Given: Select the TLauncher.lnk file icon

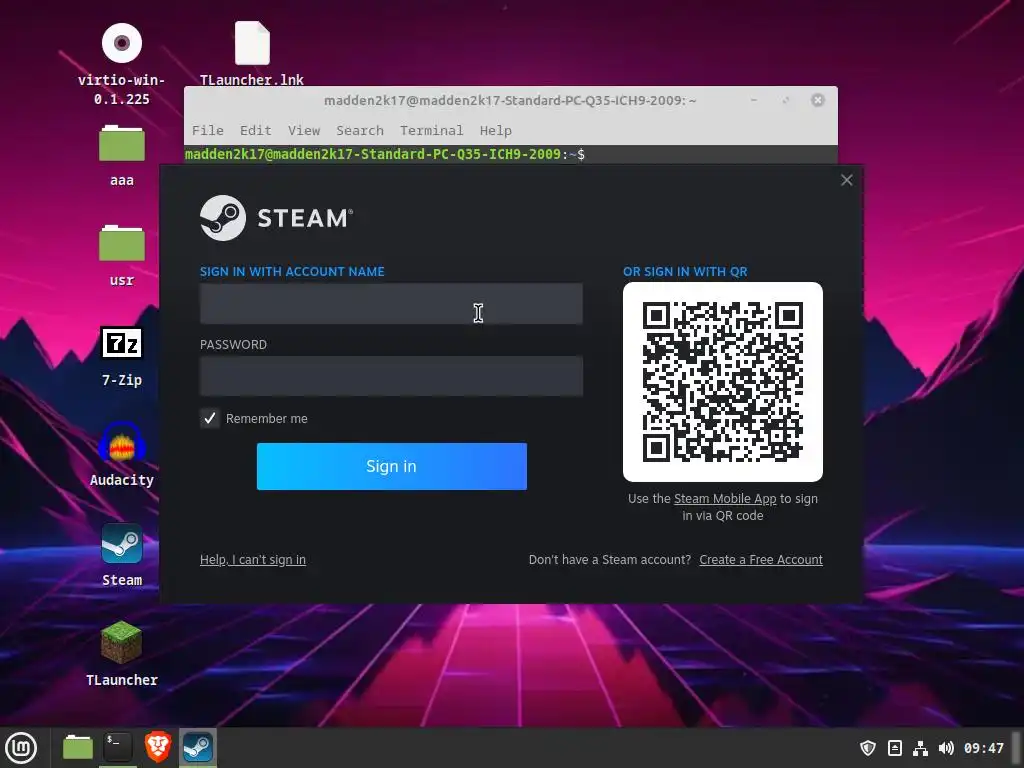Looking at the screenshot, I should (x=252, y=43).
